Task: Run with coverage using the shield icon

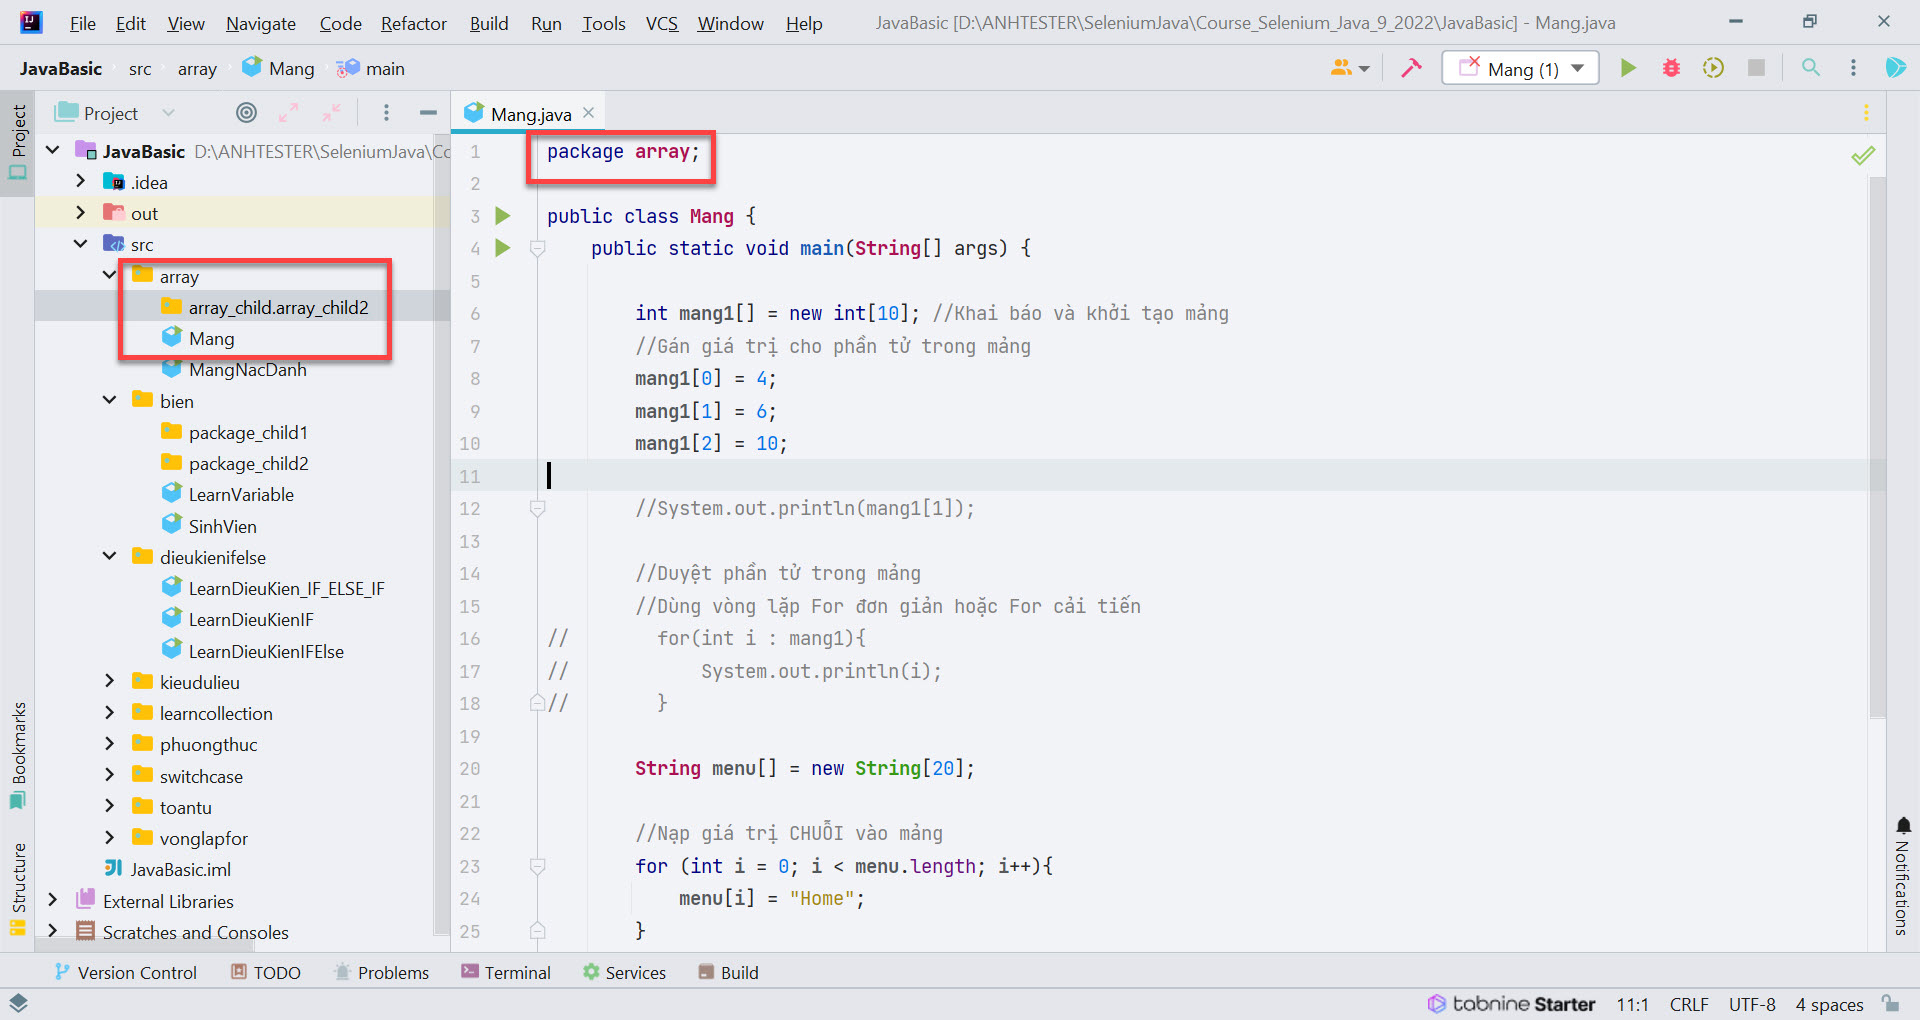Action: click(x=1714, y=68)
